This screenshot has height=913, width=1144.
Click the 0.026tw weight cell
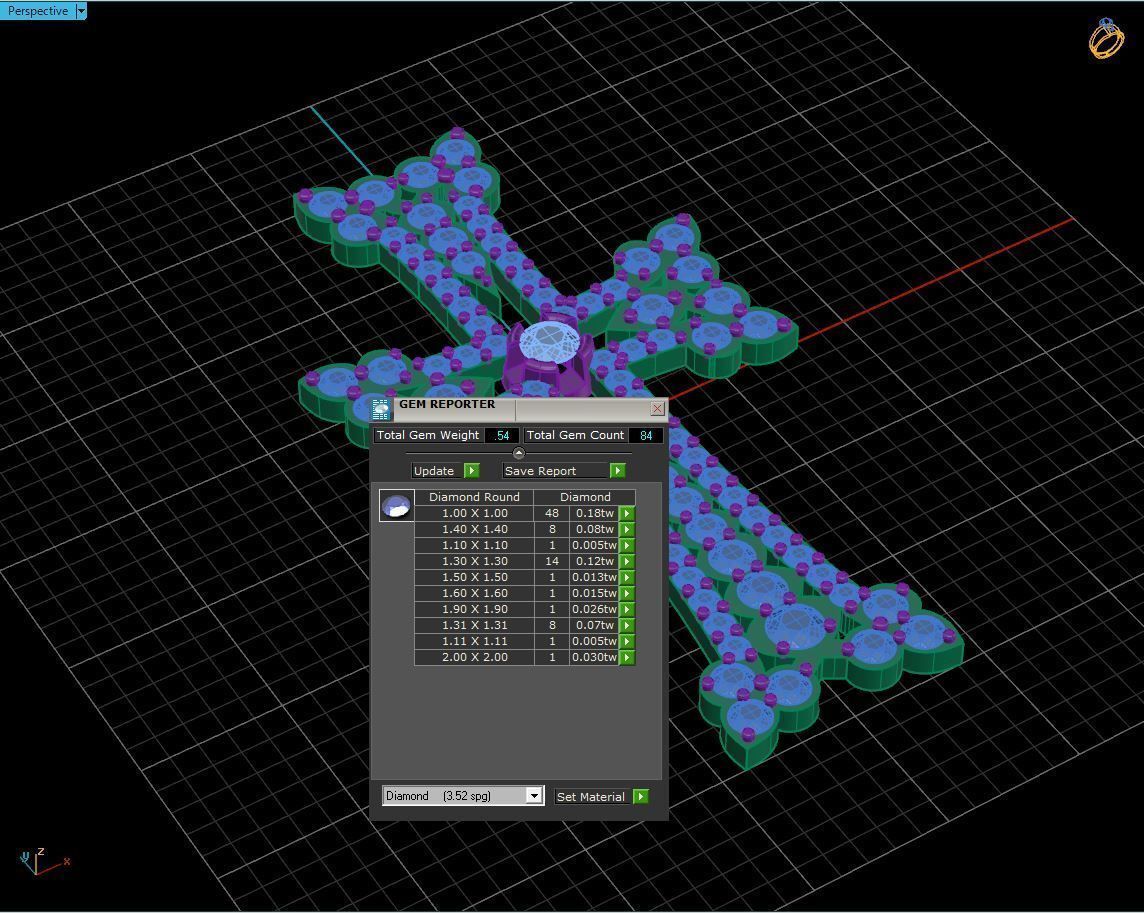click(595, 609)
